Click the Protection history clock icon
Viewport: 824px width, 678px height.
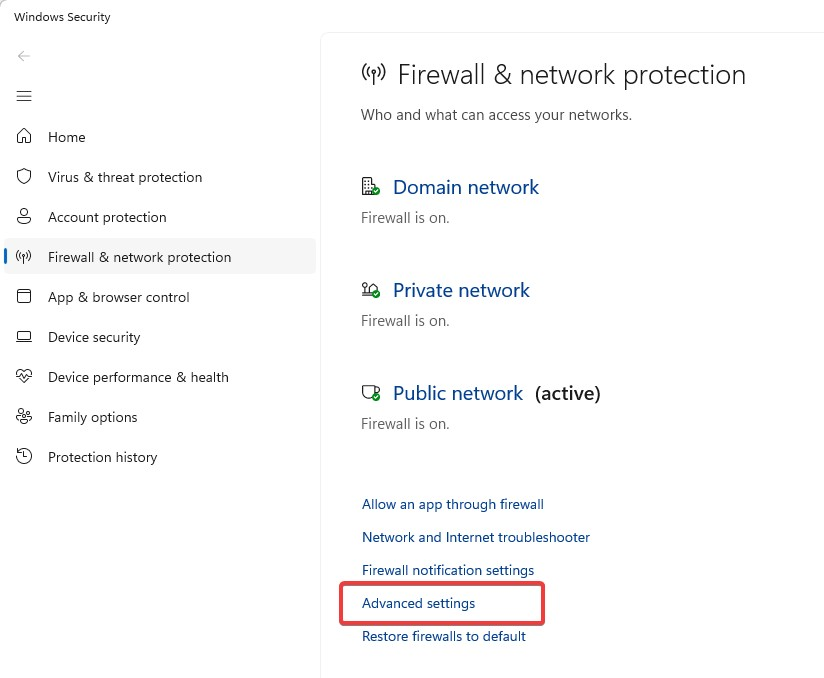click(24, 456)
